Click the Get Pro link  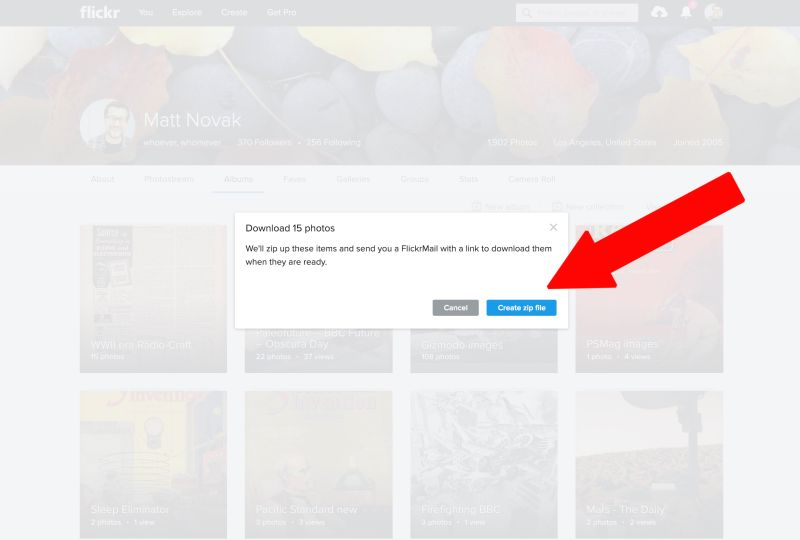[x=281, y=12]
